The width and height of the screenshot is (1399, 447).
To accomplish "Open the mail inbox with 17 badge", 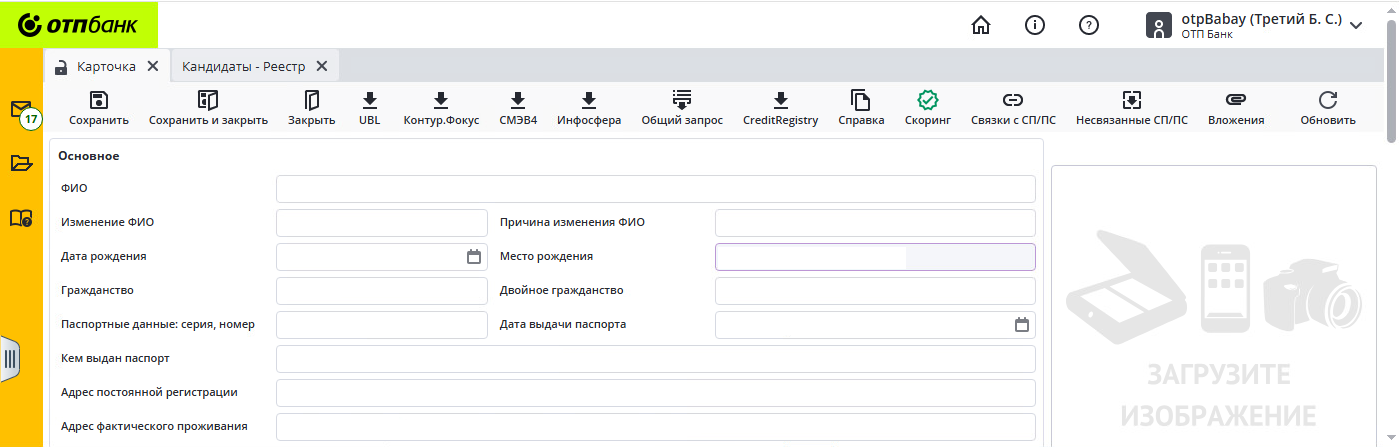I will pyautogui.click(x=21, y=109).
